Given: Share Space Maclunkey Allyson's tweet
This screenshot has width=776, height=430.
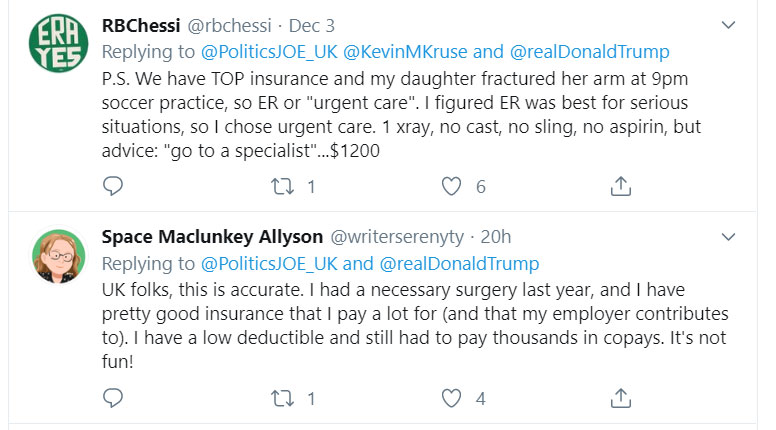Looking at the screenshot, I should click(620, 398).
